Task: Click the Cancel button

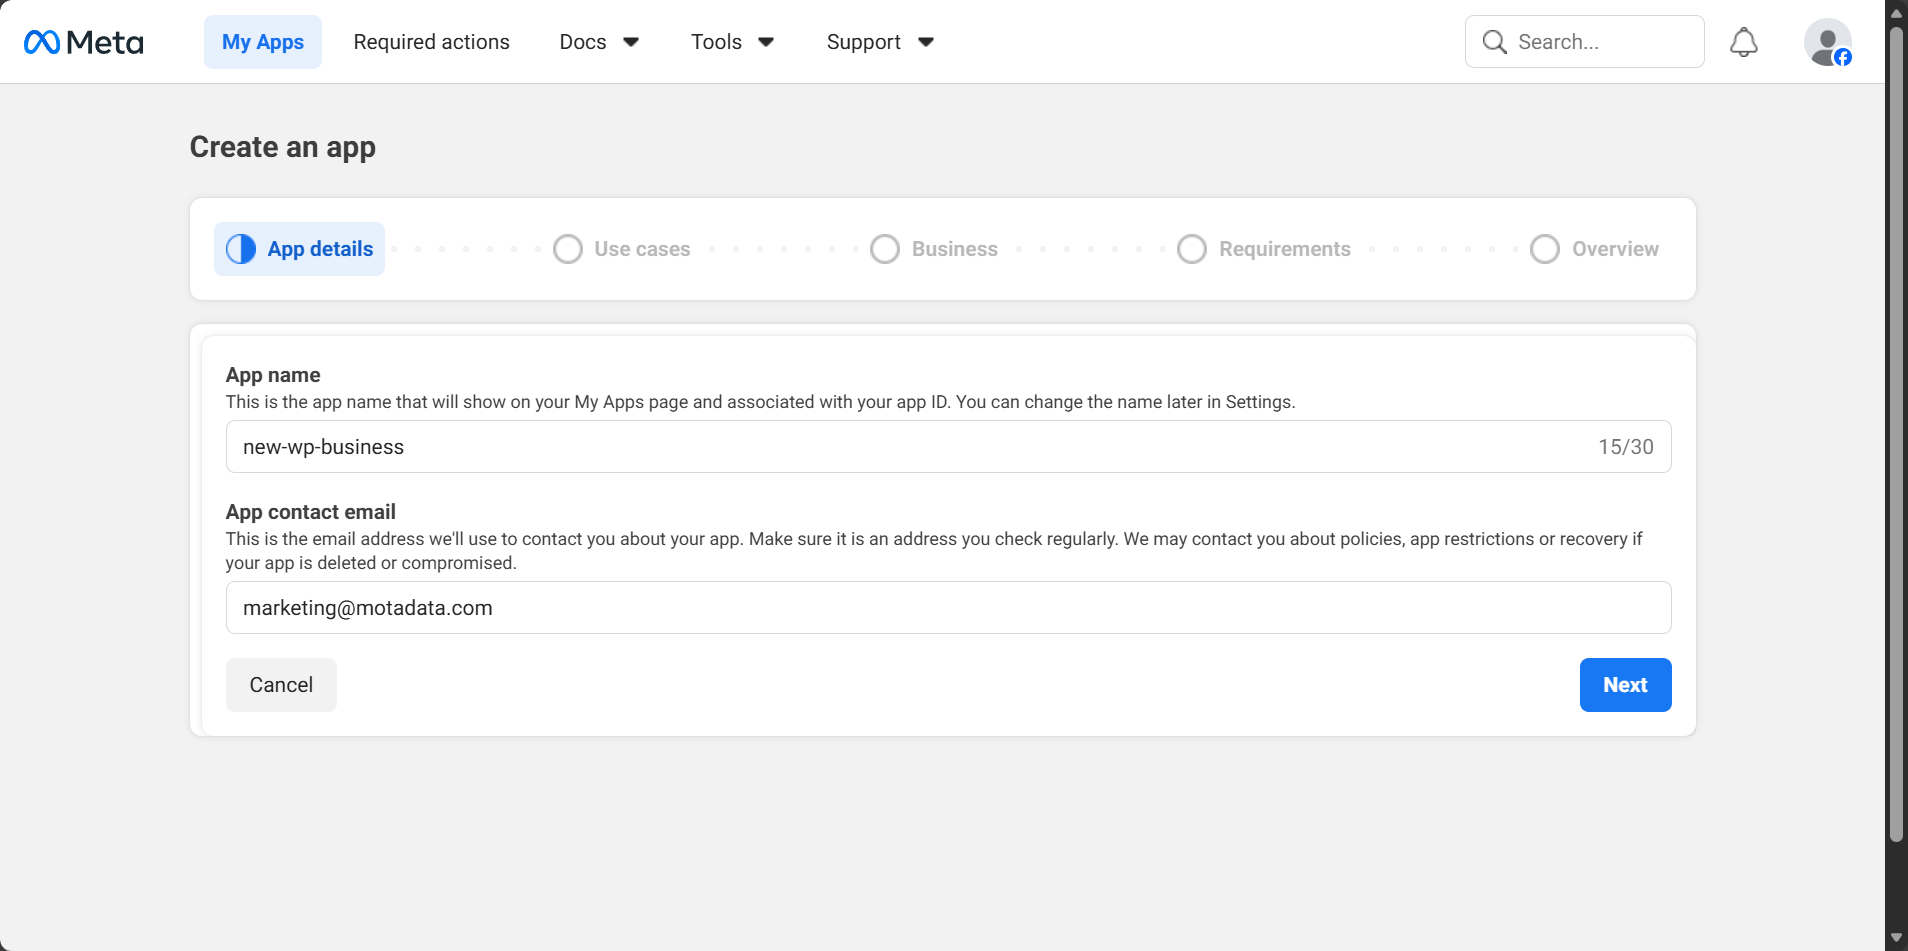Action: point(281,685)
